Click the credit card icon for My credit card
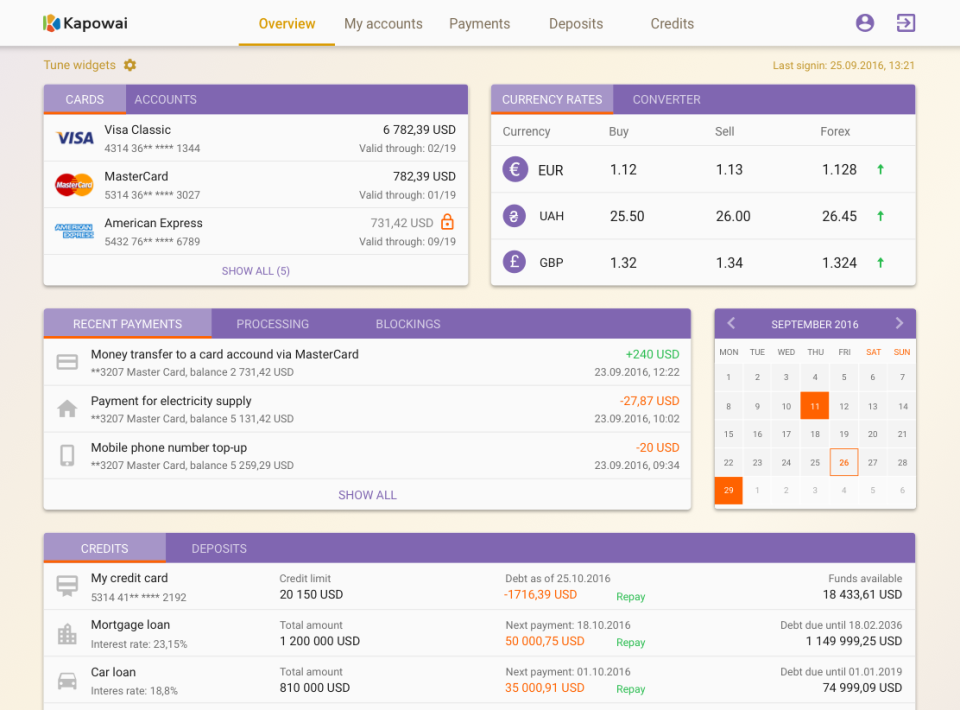This screenshot has height=710, width=960. point(67,586)
